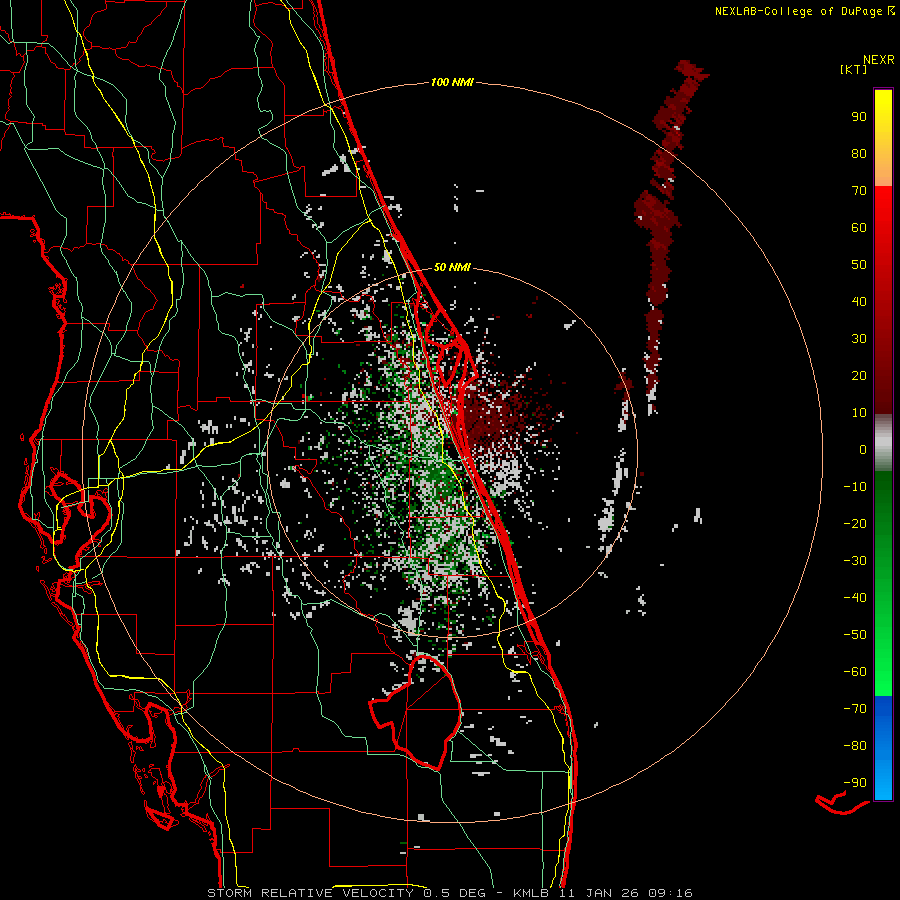Click the -70 knot scale label
Image resolution: width=900 pixels, height=900 pixels.
855,709
